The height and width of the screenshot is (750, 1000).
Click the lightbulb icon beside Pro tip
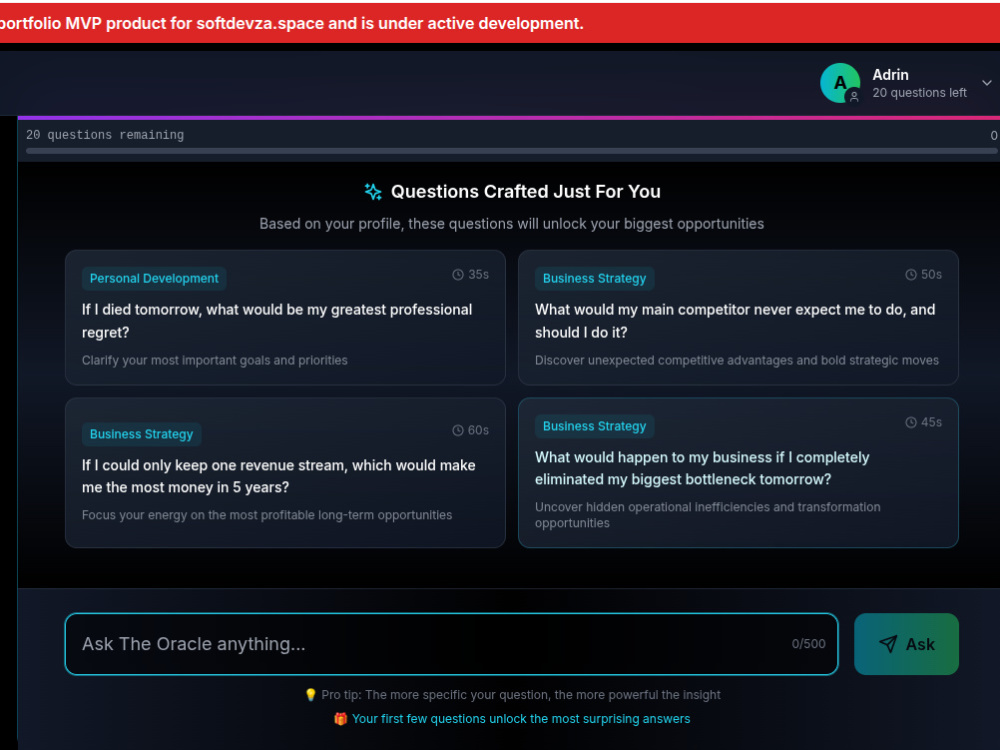point(311,695)
